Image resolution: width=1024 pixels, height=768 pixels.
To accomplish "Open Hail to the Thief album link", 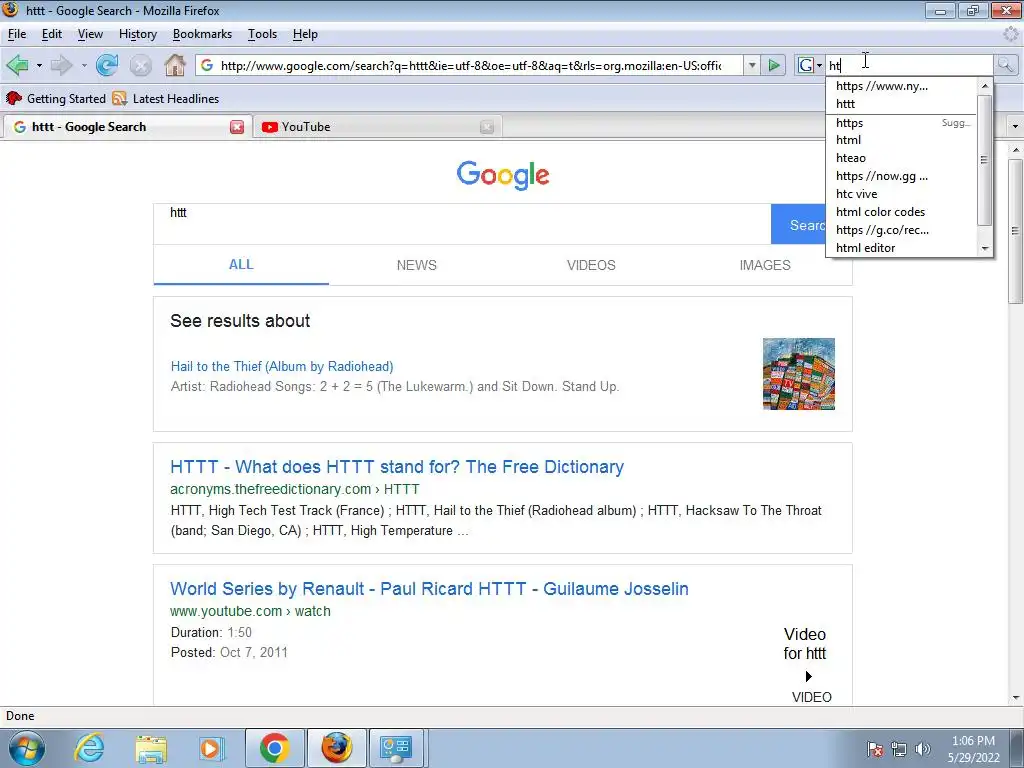I will click(x=282, y=366).
